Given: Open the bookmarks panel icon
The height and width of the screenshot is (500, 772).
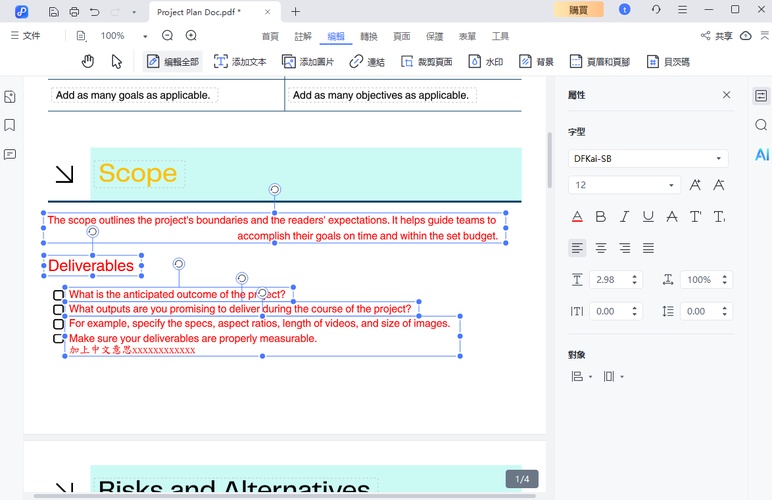Looking at the screenshot, I should tap(10, 126).
